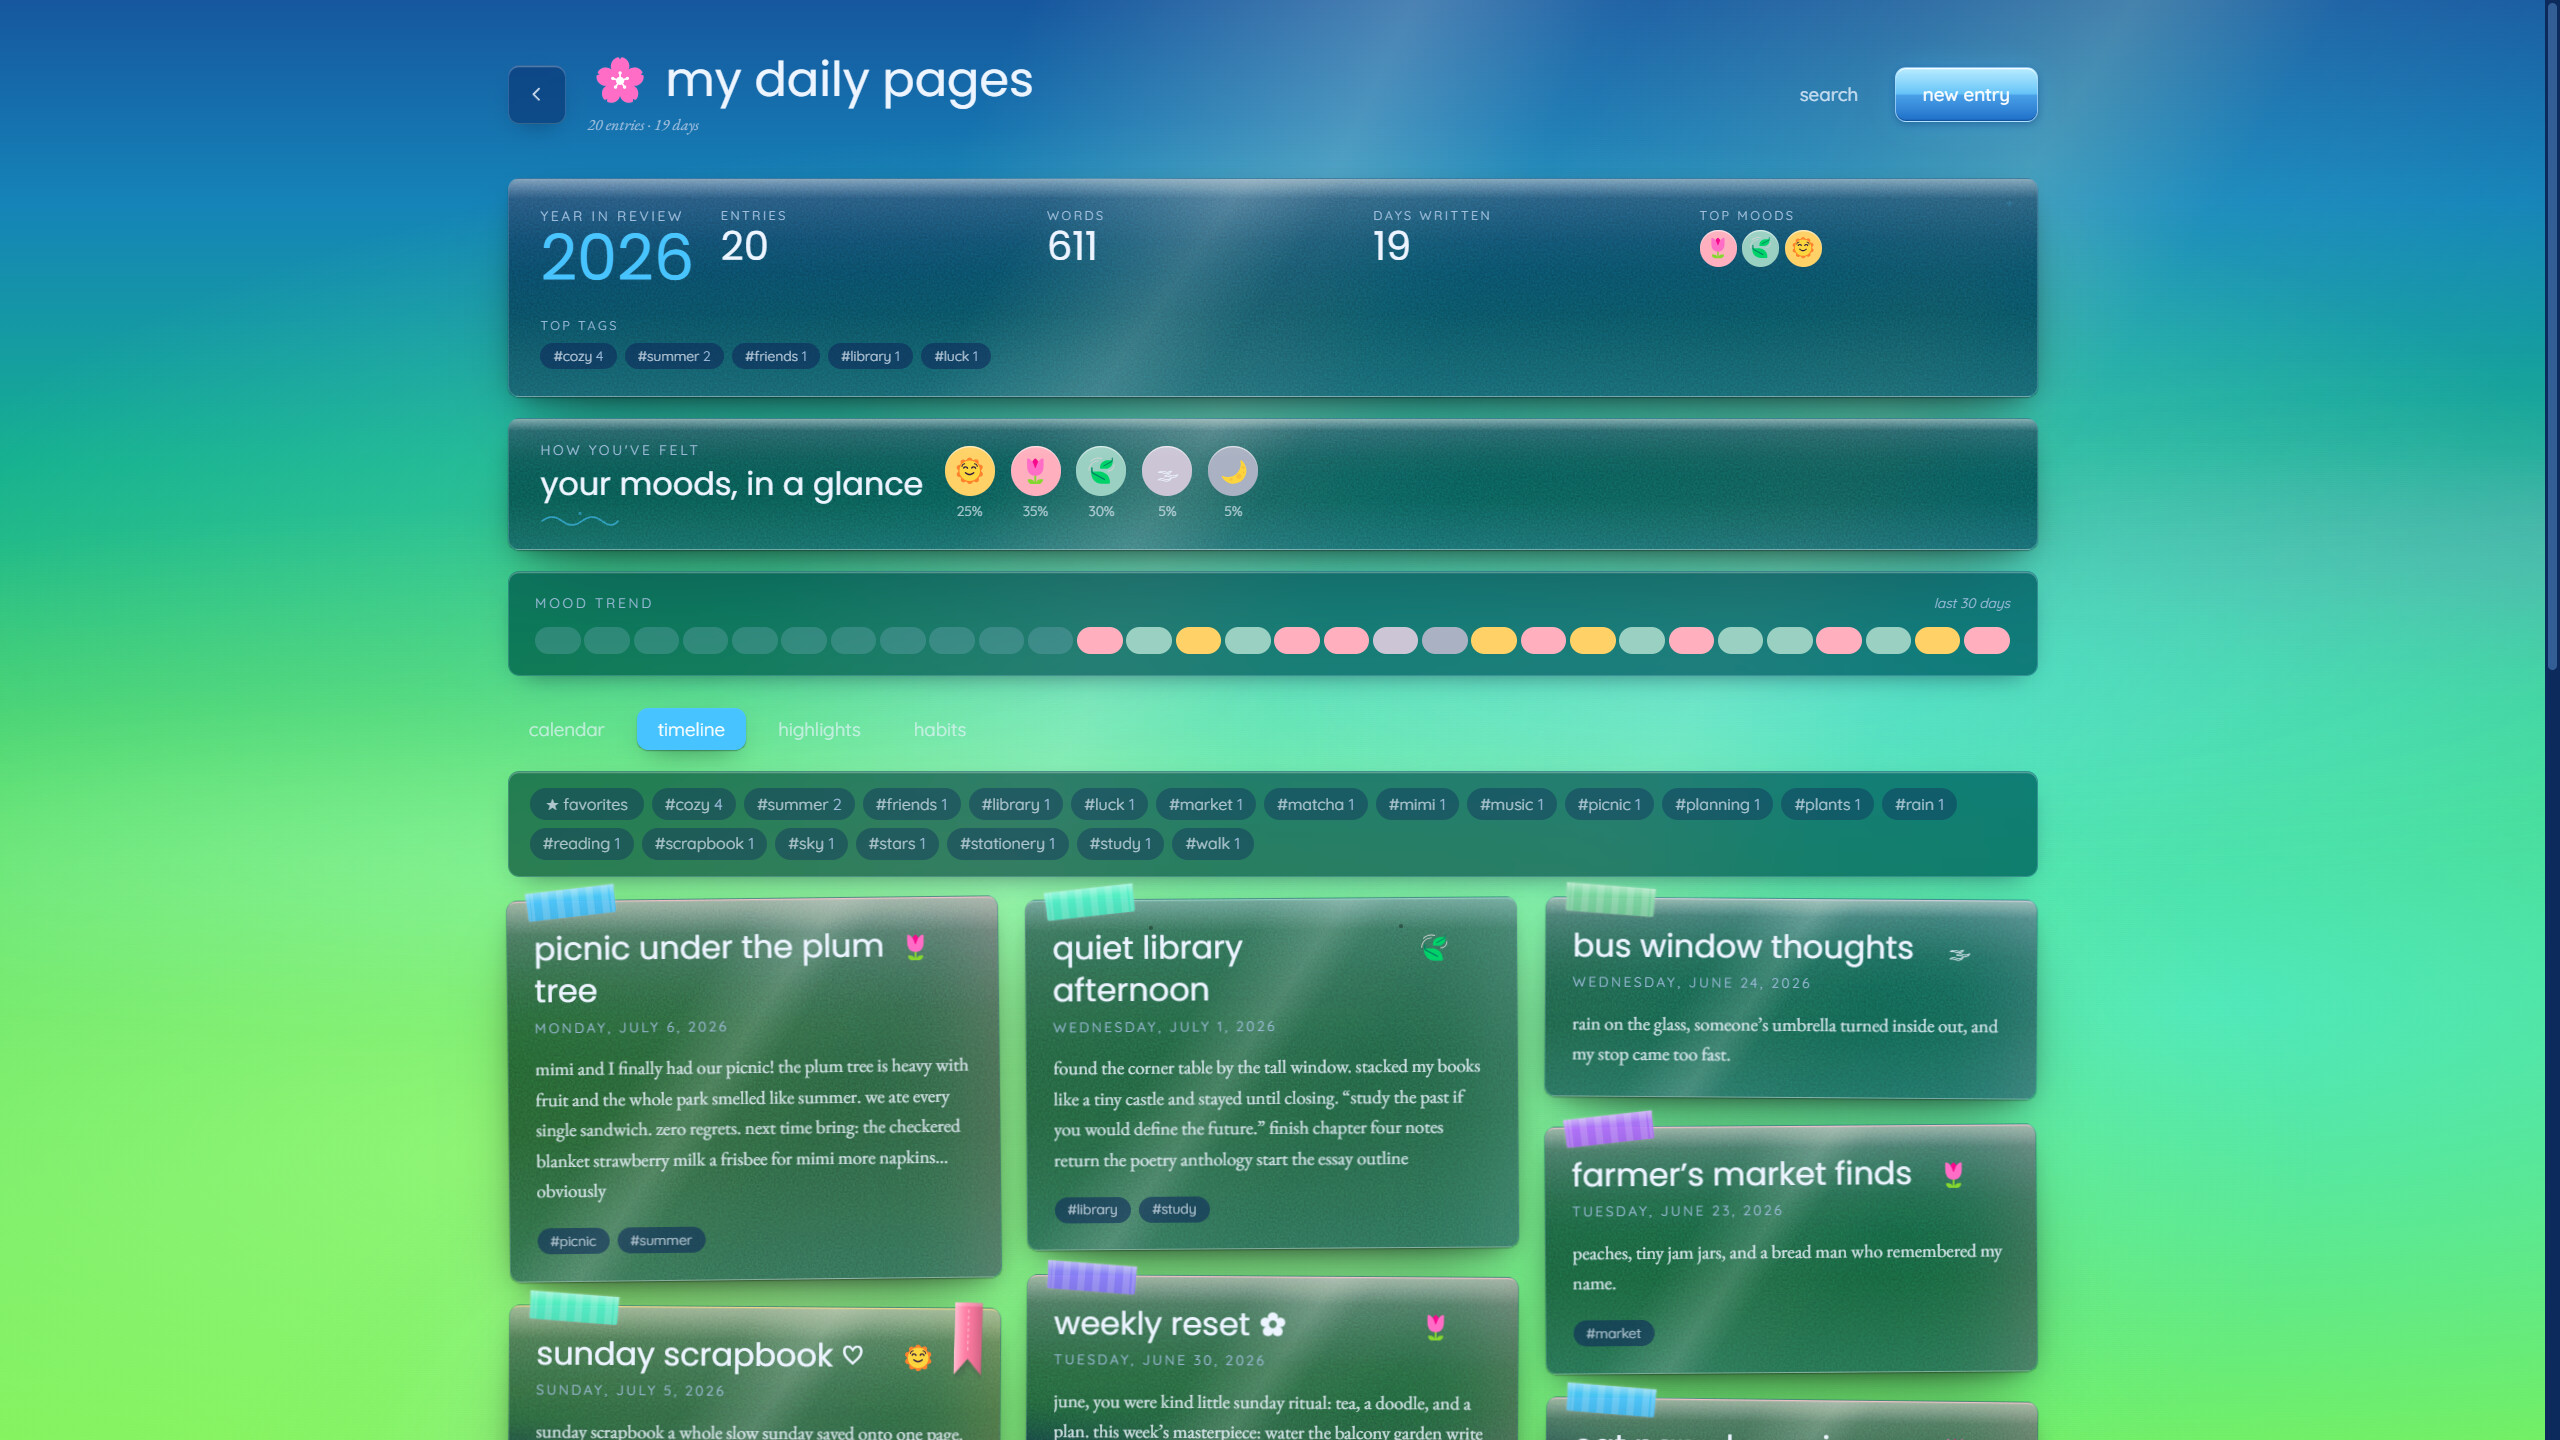The height and width of the screenshot is (1440, 2560).
Task: Switch to the calendar tab
Action: 566,729
